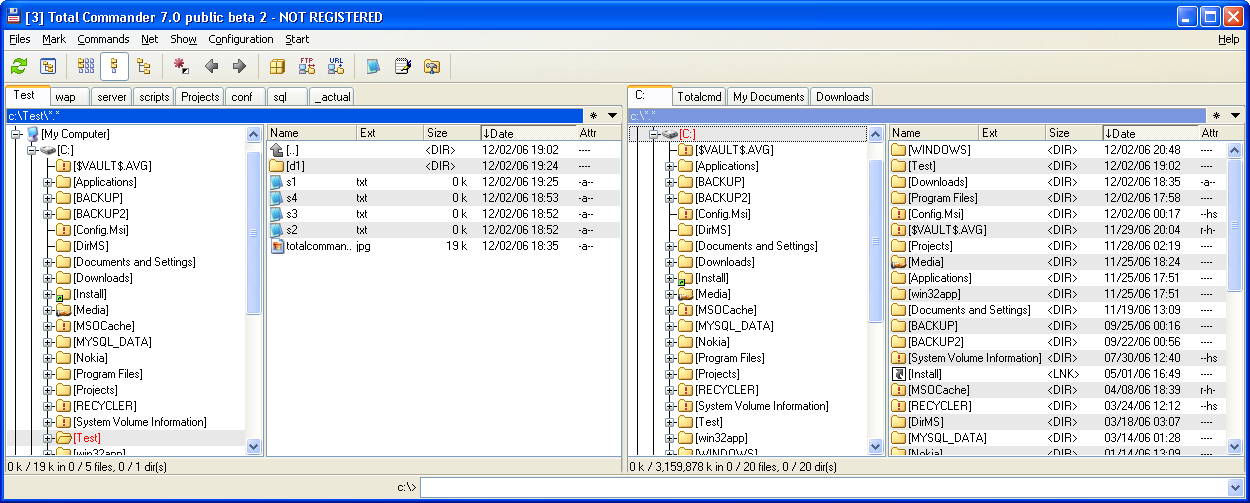
Task: Open the Commands menu
Action: 103,39
